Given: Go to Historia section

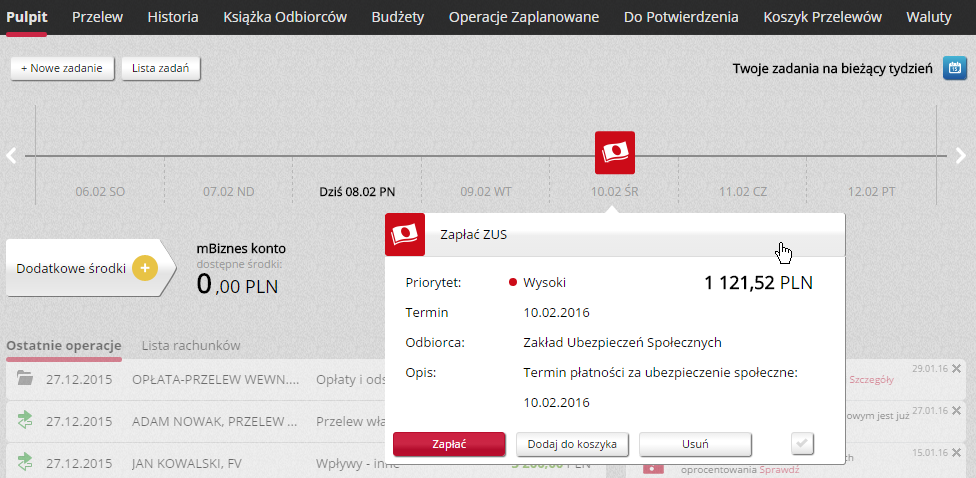Looking at the screenshot, I should coord(173,17).
